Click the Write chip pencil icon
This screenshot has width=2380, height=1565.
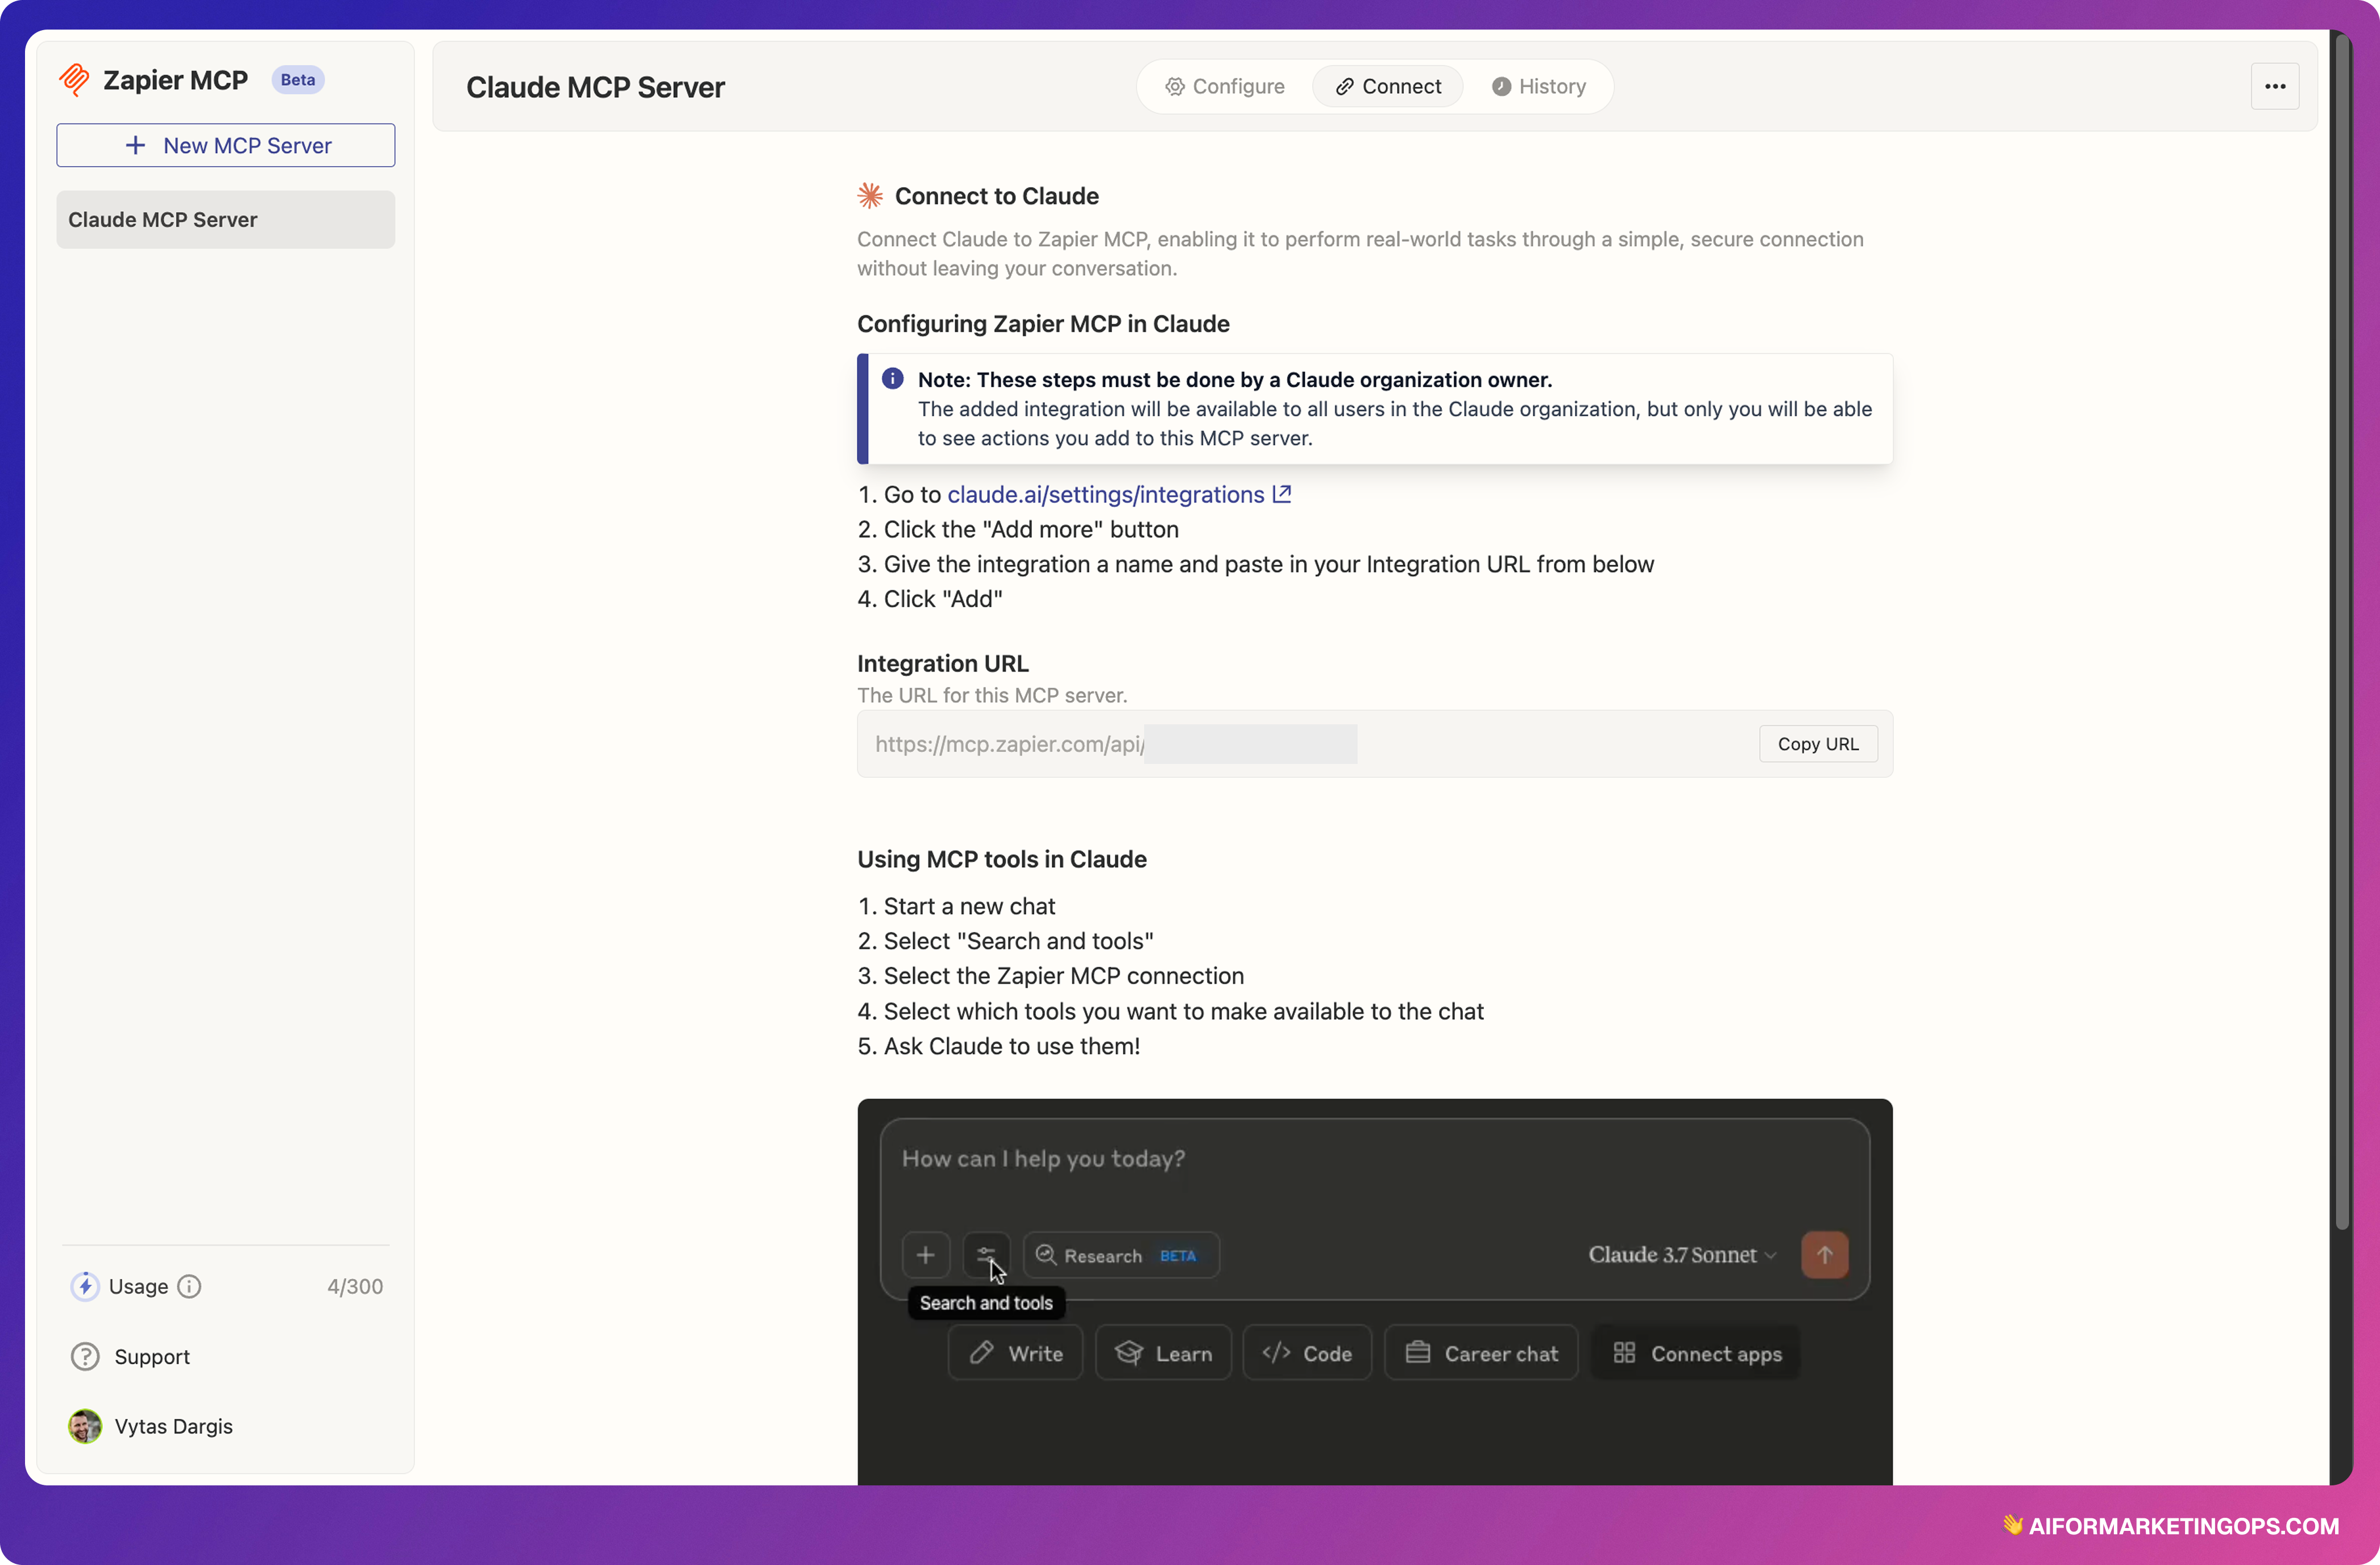982,1353
